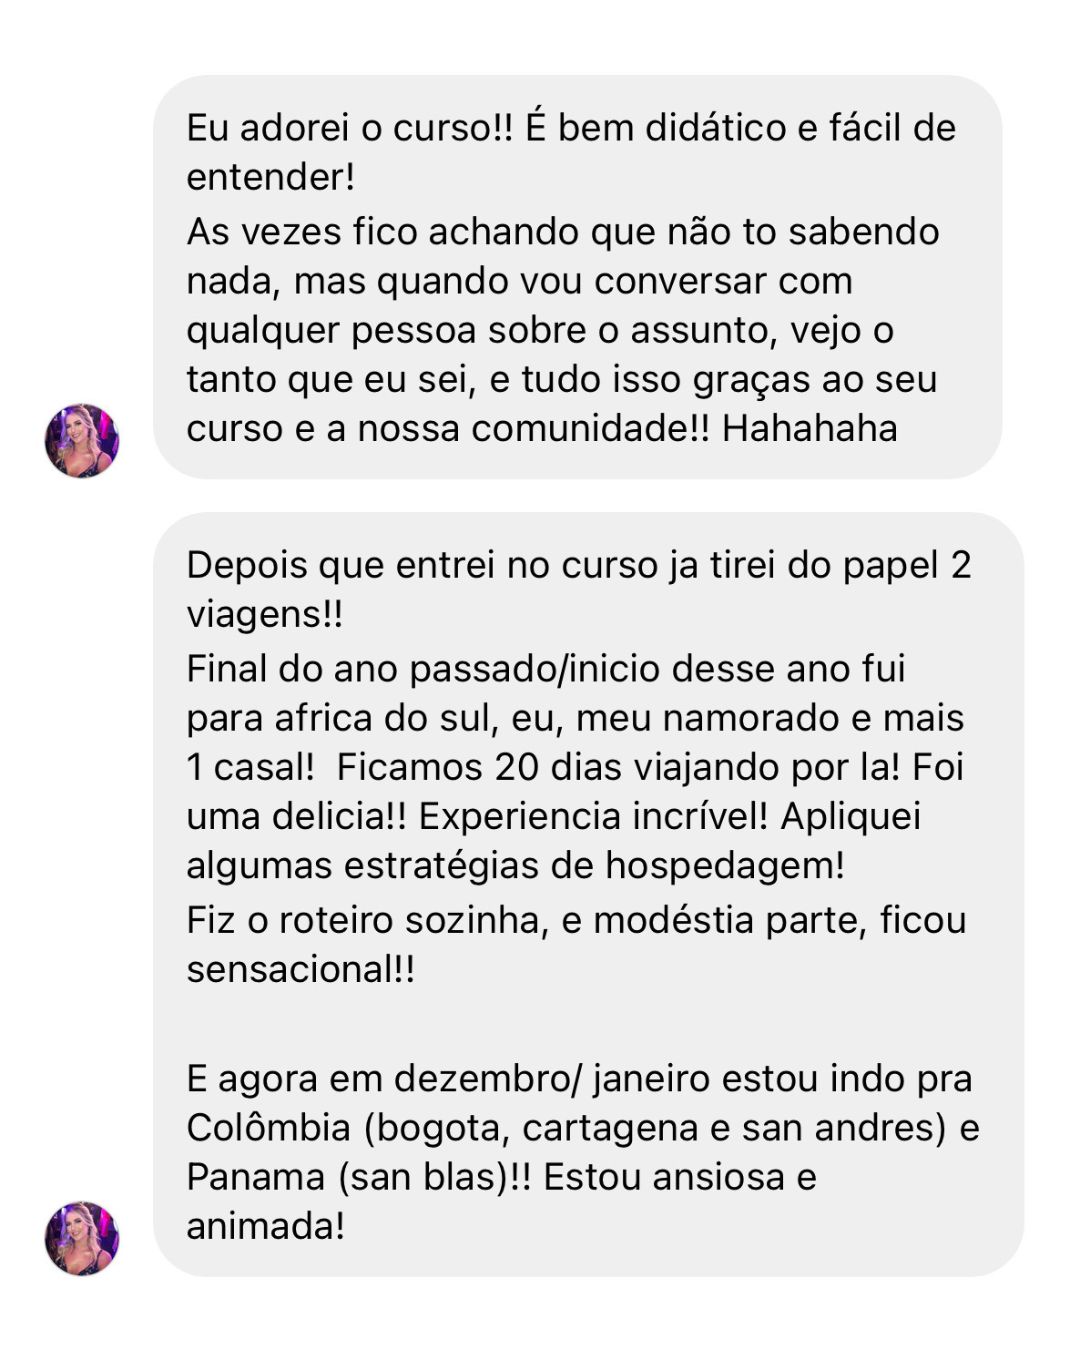Viewport: 1080px width, 1350px height.
Task: Click the word "viagens!!" in the second message
Action: (x=265, y=614)
